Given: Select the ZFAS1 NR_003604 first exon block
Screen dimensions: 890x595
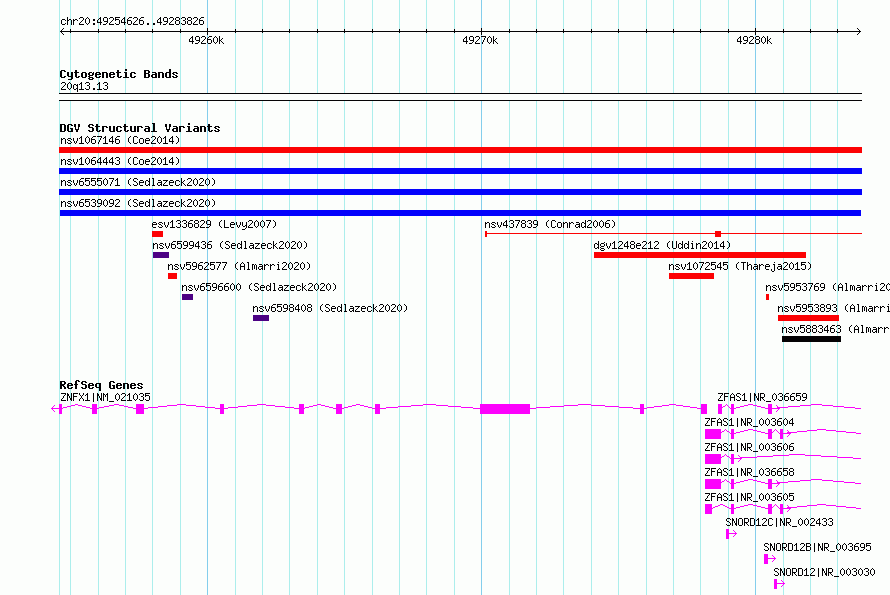Looking at the screenshot, I should point(713,434).
